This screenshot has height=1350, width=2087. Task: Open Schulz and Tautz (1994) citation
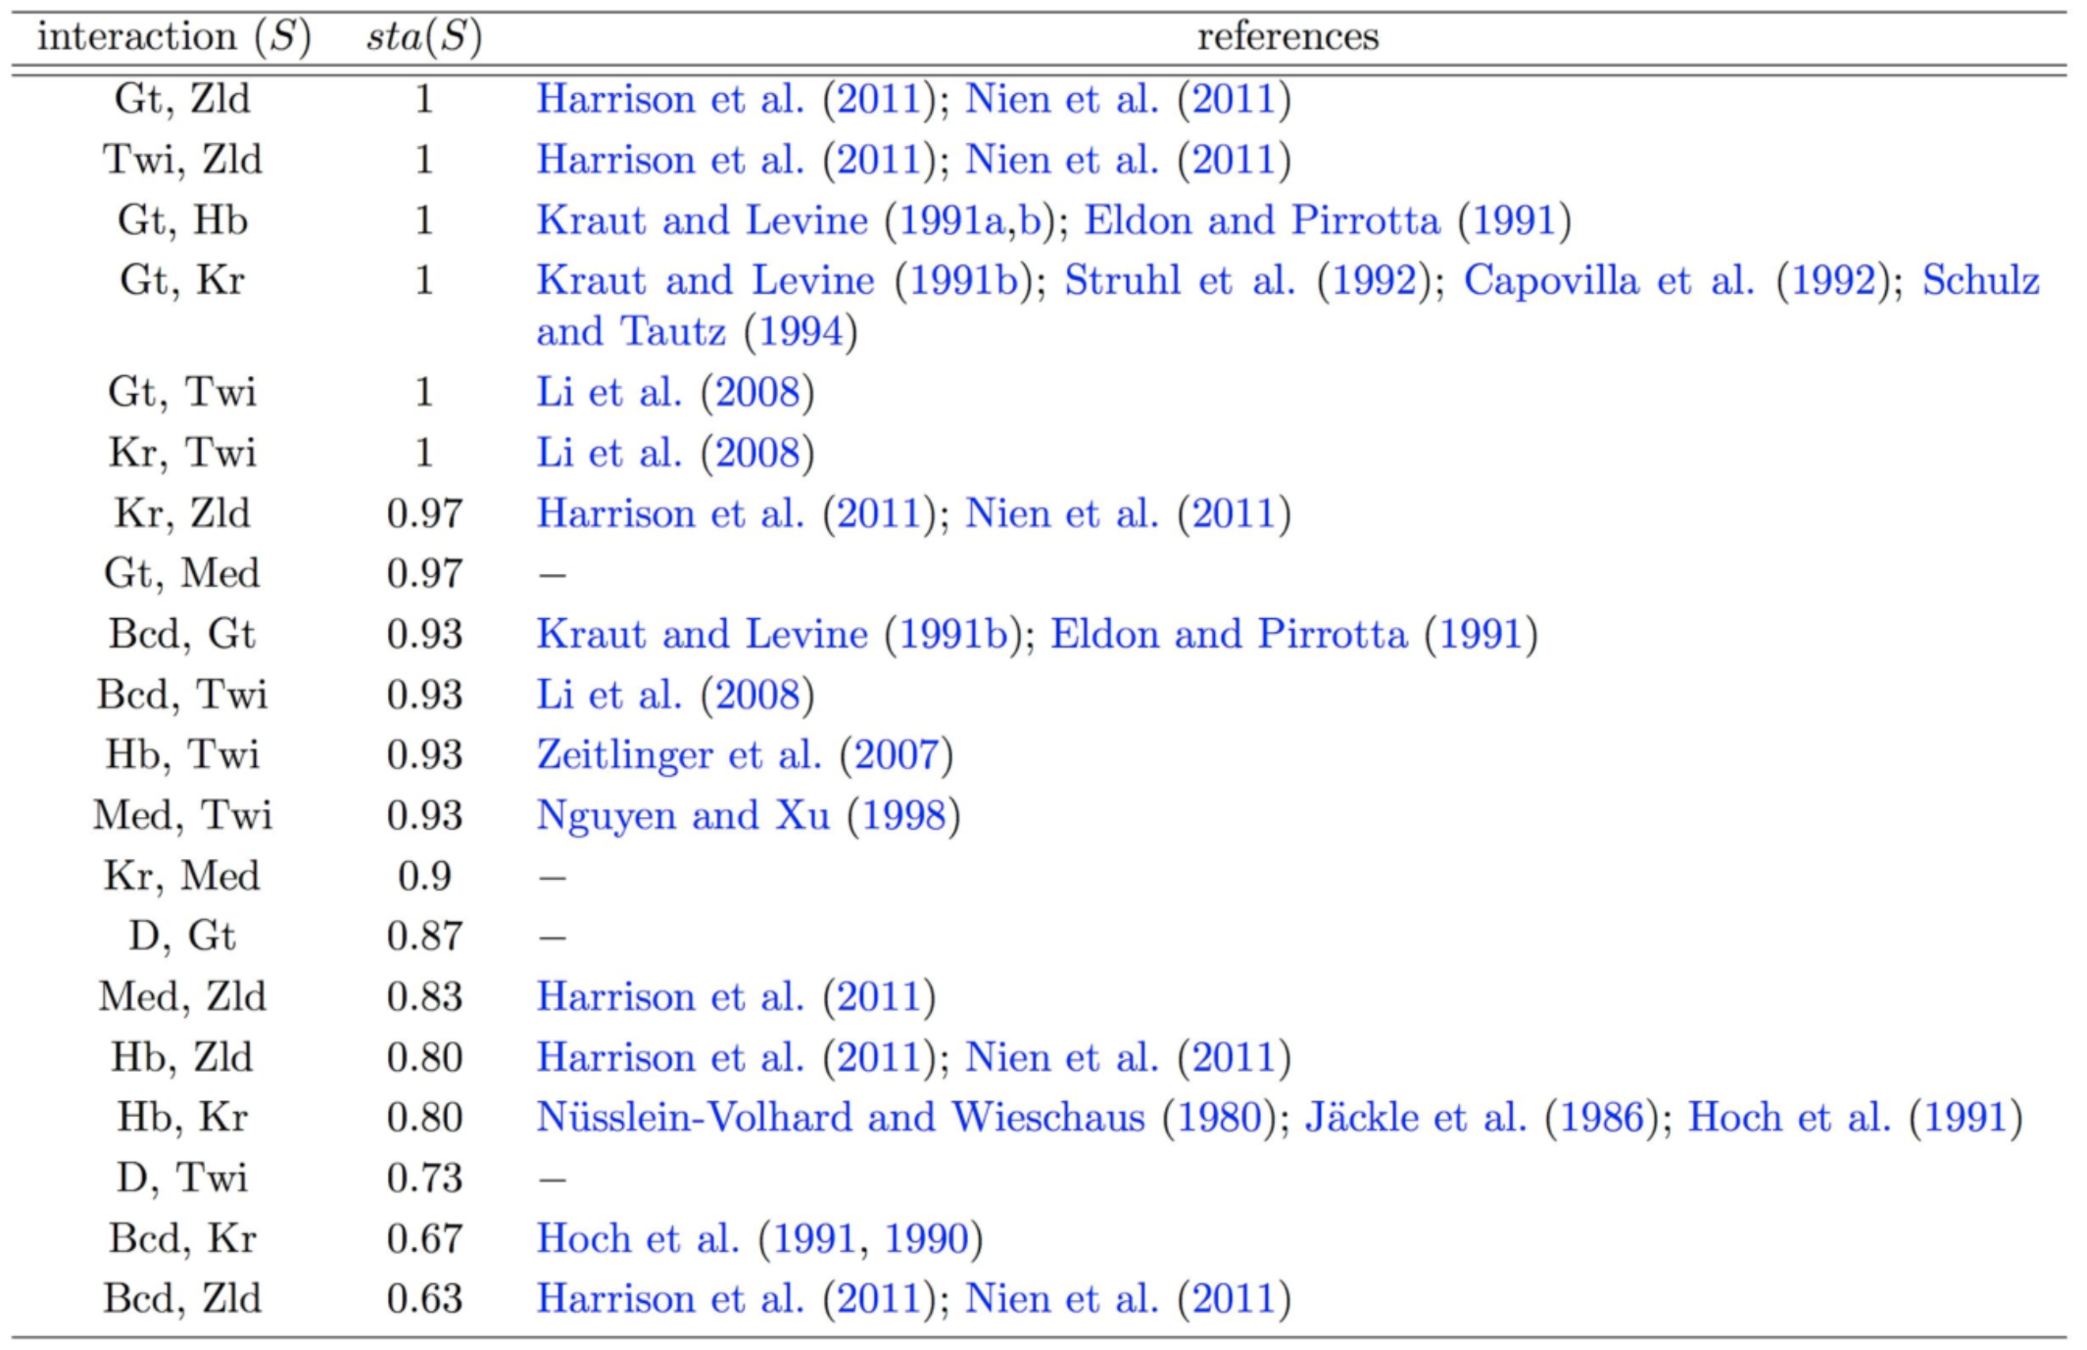coord(1979,281)
